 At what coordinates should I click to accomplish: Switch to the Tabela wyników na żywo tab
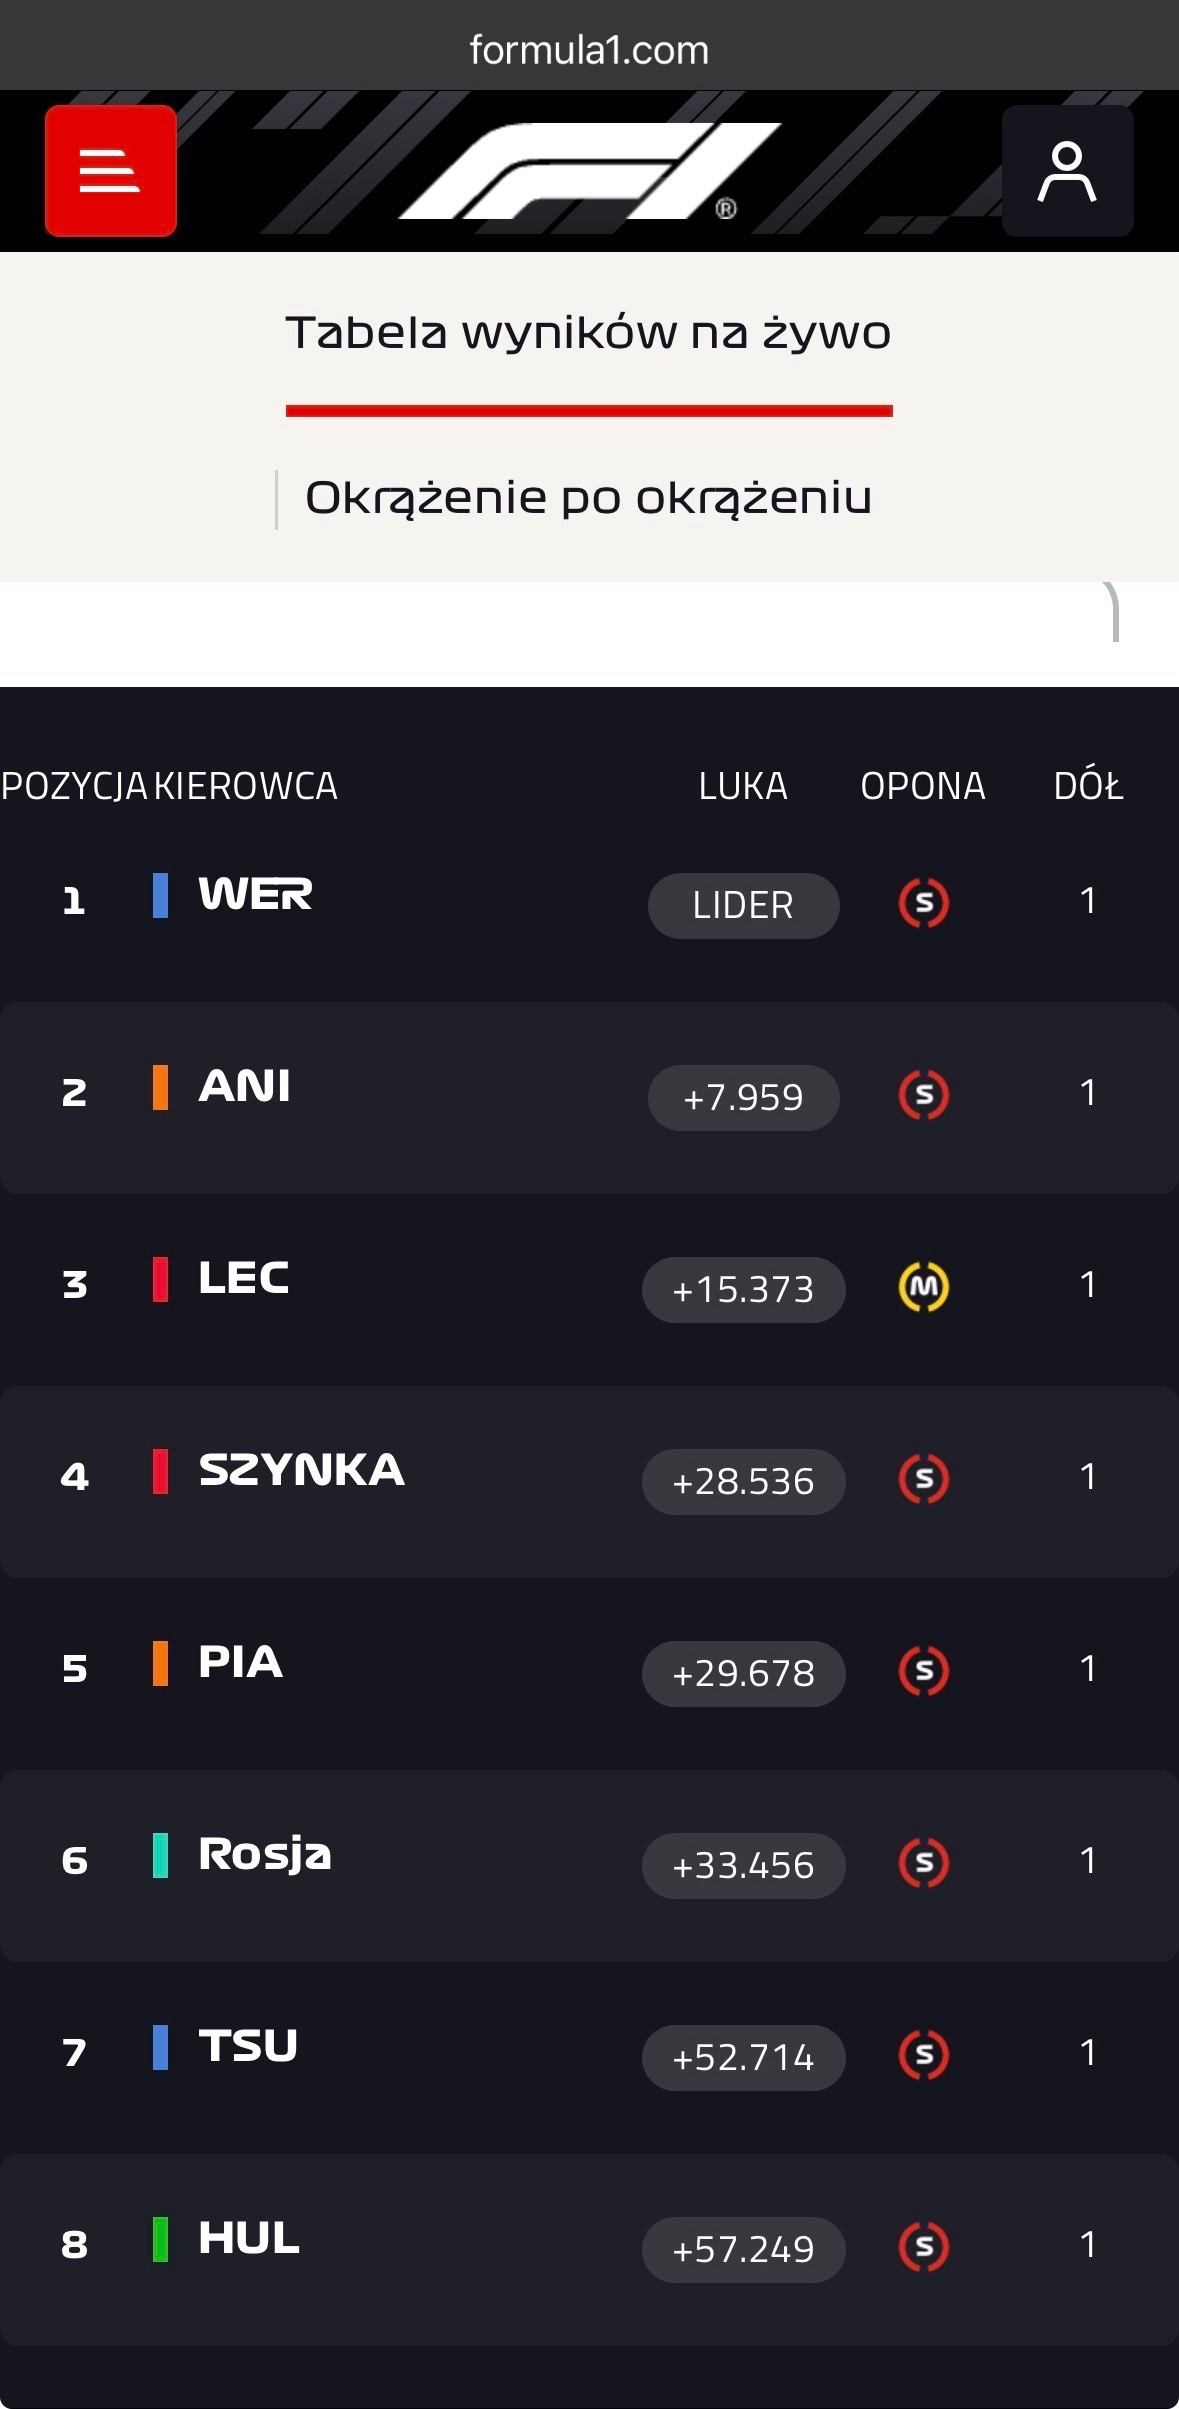pyautogui.click(x=588, y=333)
